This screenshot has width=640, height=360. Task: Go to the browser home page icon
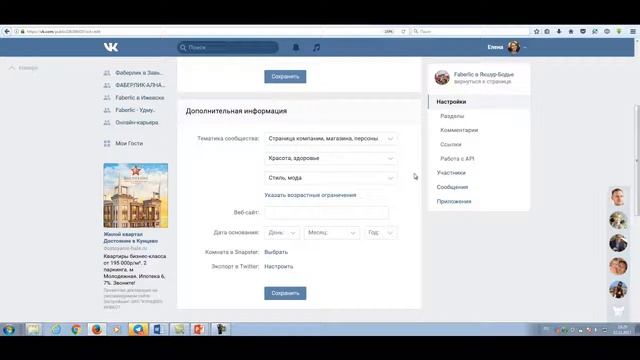571,31
